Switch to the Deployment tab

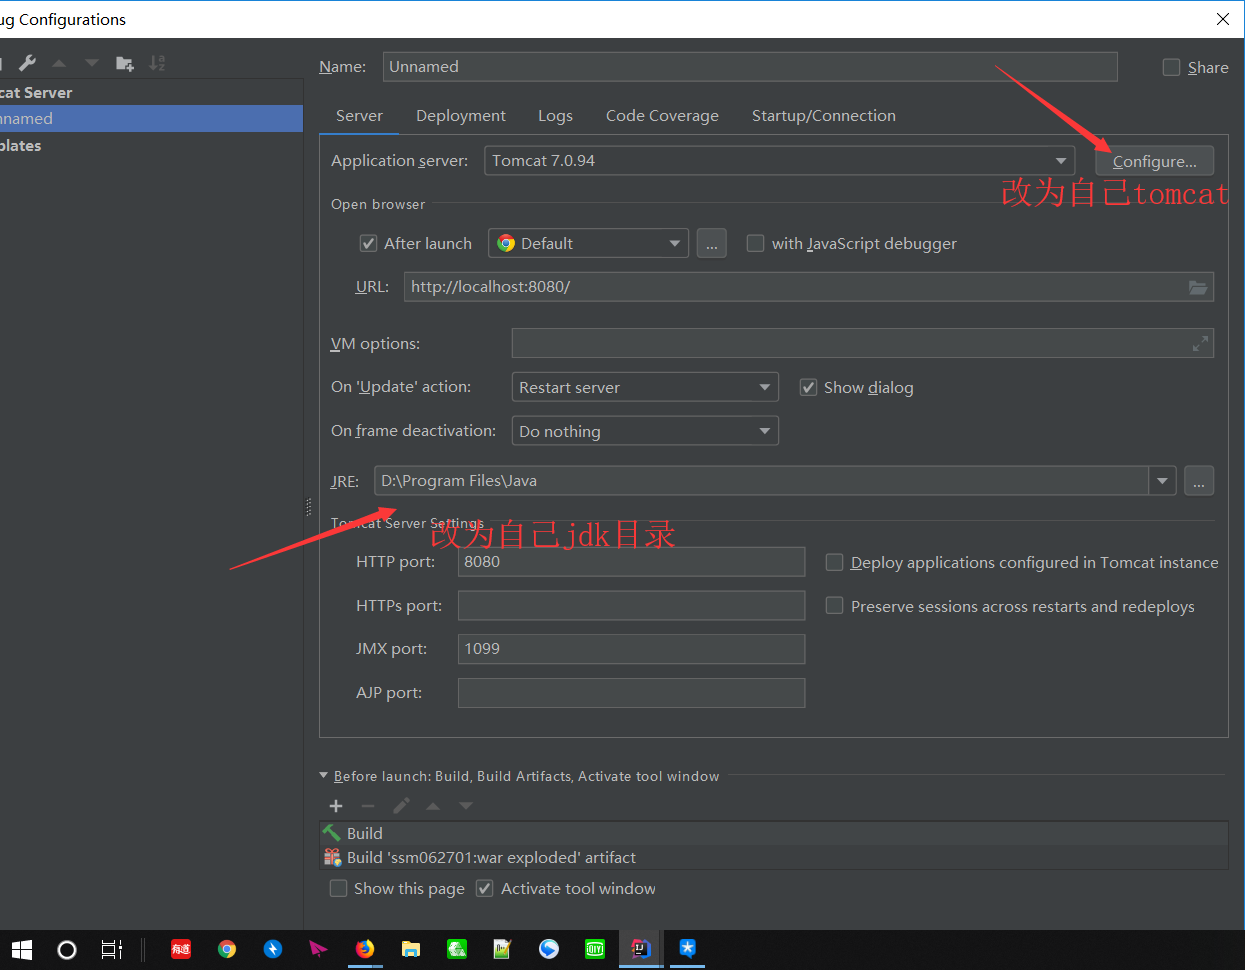[461, 116]
